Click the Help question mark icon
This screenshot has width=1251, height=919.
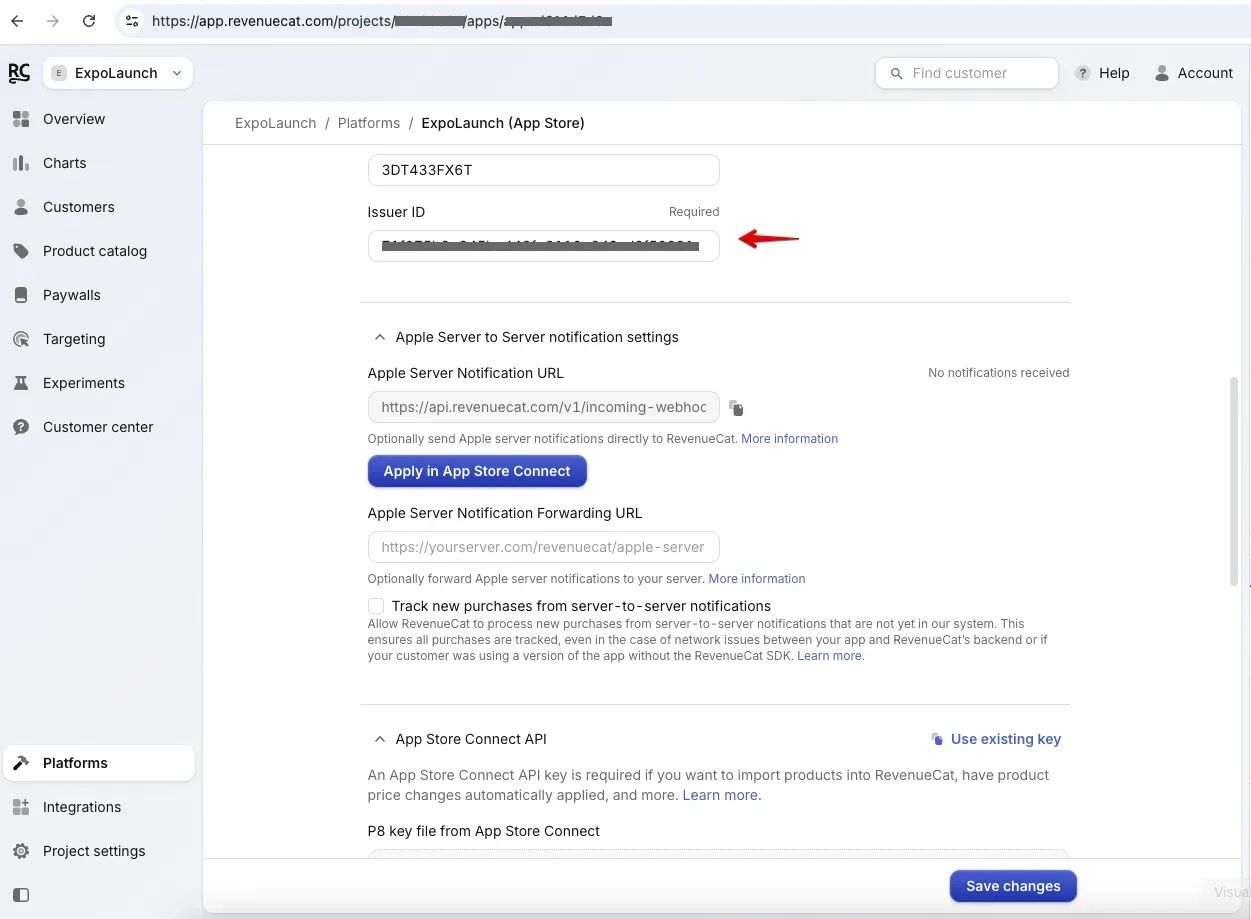(x=1082, y=73)
